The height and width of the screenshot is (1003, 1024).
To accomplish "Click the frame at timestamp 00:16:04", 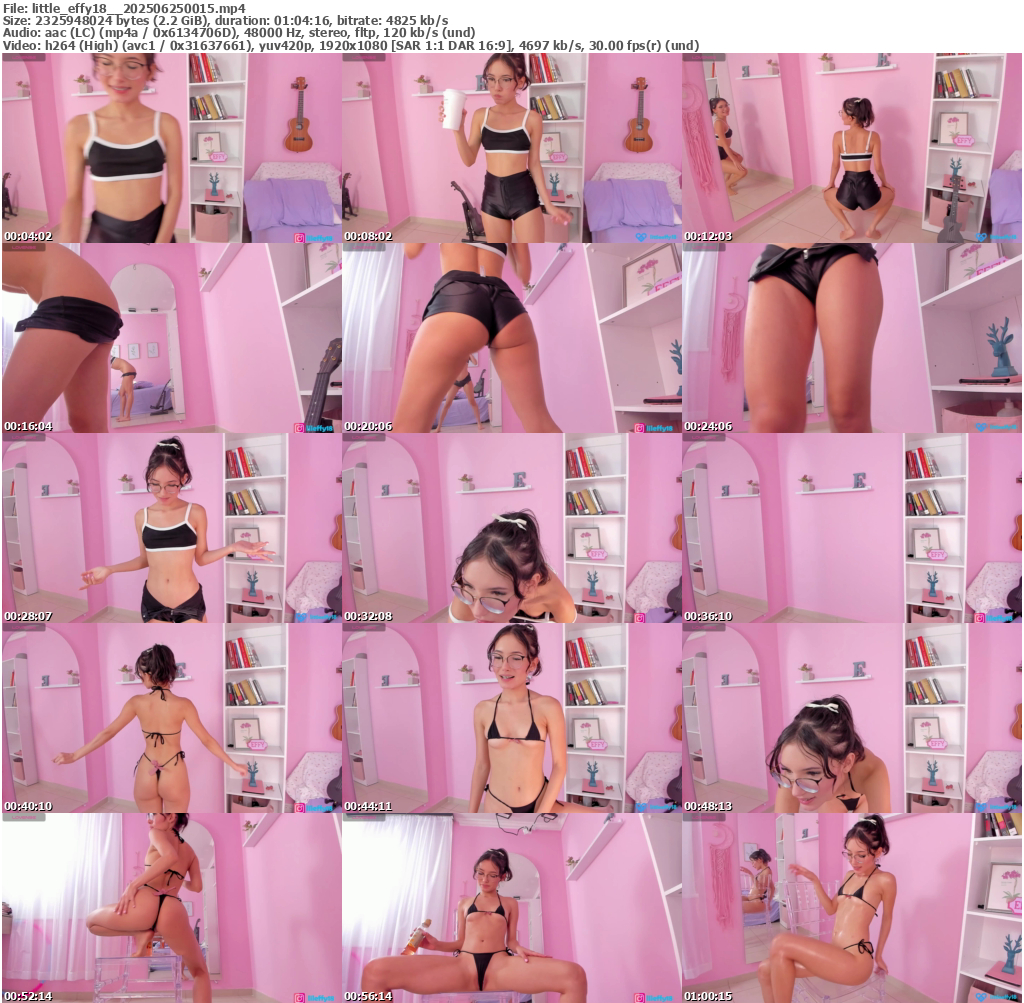I will pos(171,338).
